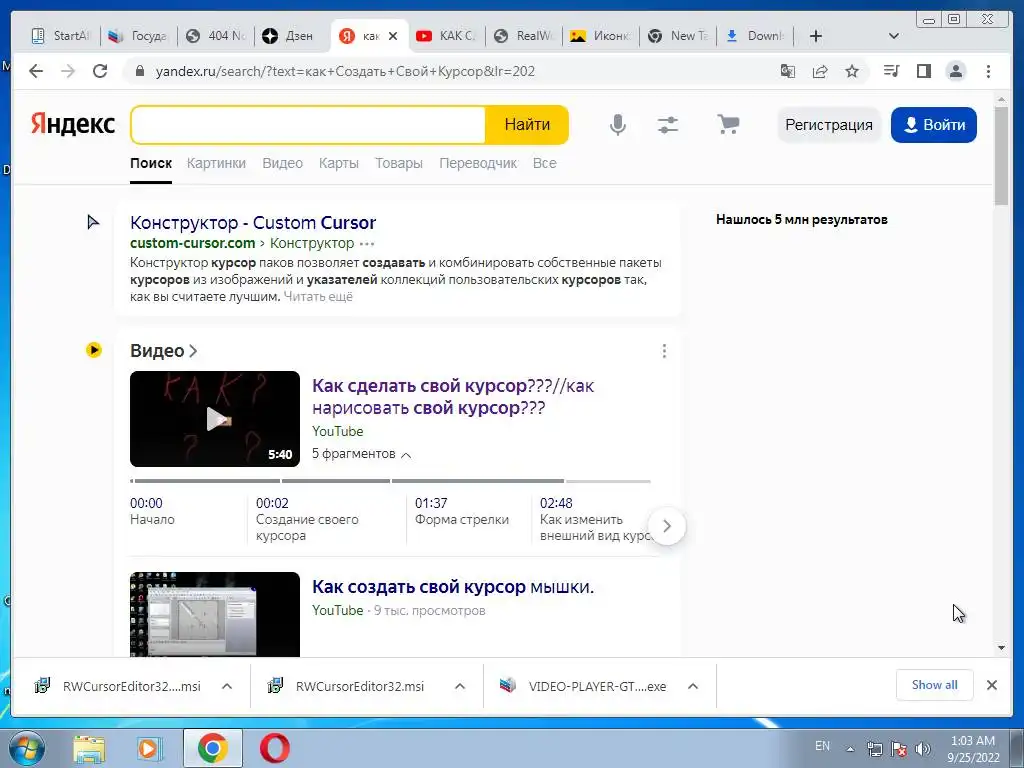1024x768 pixels.
Task: Click the Найти search button
Action: [527, 124]
